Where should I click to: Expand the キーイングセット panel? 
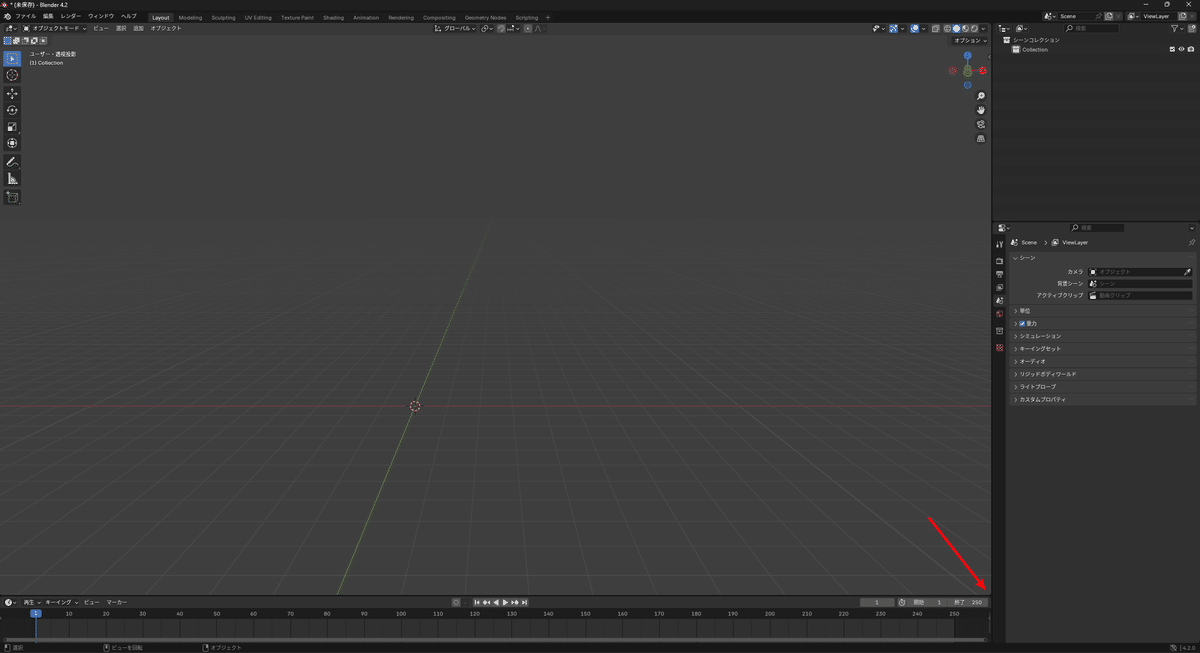(x=1103, y=349)
